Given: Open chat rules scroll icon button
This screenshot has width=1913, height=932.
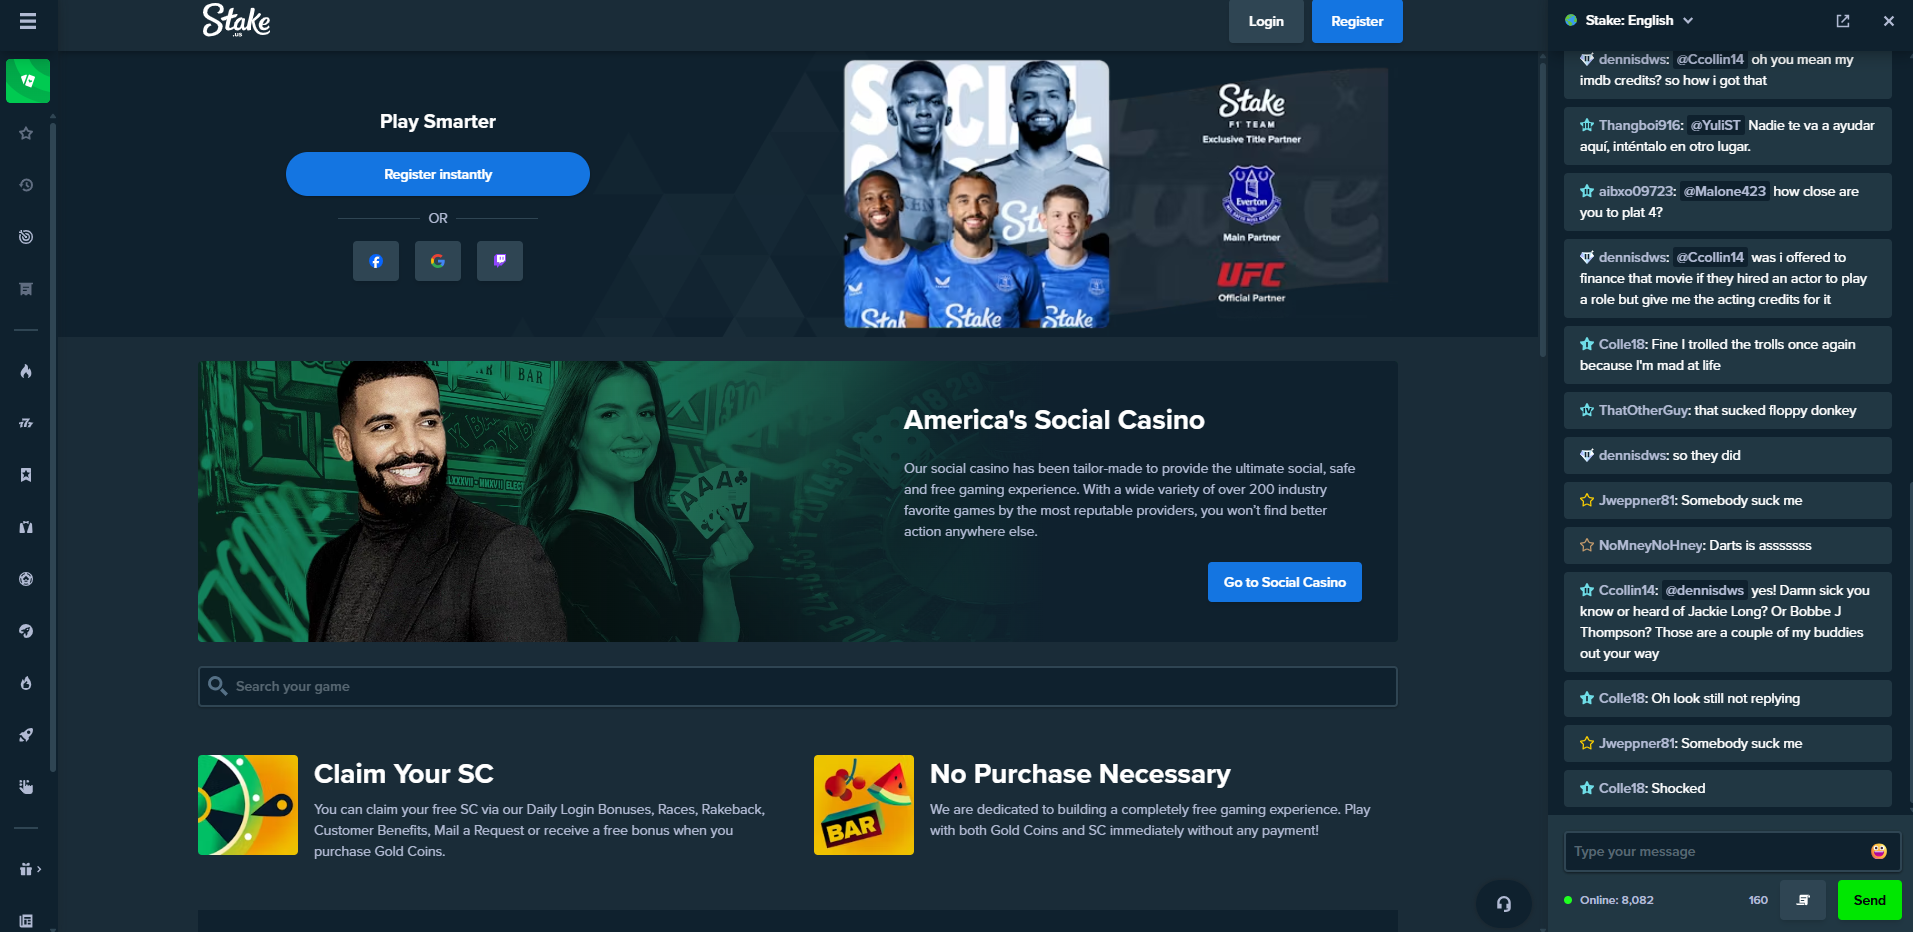Looking at the screenshot, I should (x=1803, y=900).
